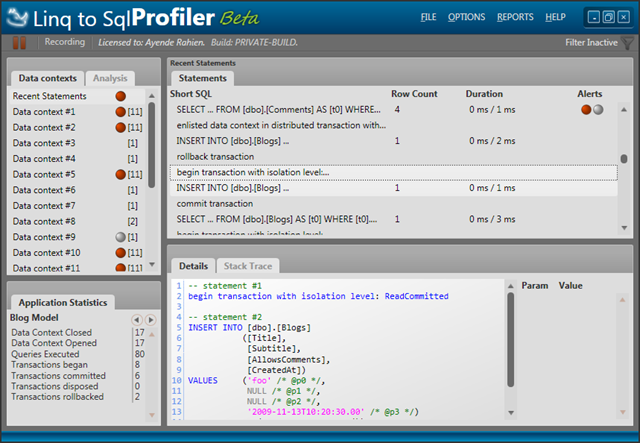Select the rollback transaction statement

point(393,156)
